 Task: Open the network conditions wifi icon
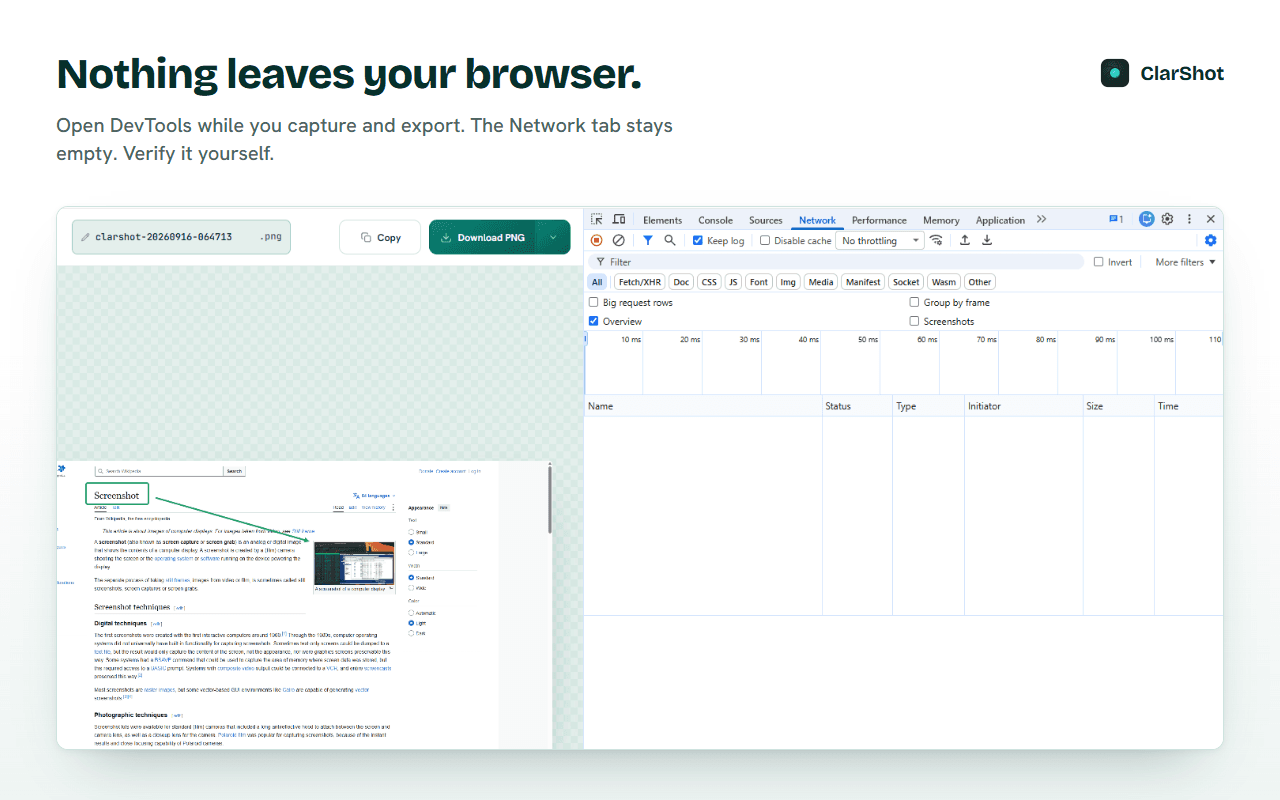click(936, 240)
